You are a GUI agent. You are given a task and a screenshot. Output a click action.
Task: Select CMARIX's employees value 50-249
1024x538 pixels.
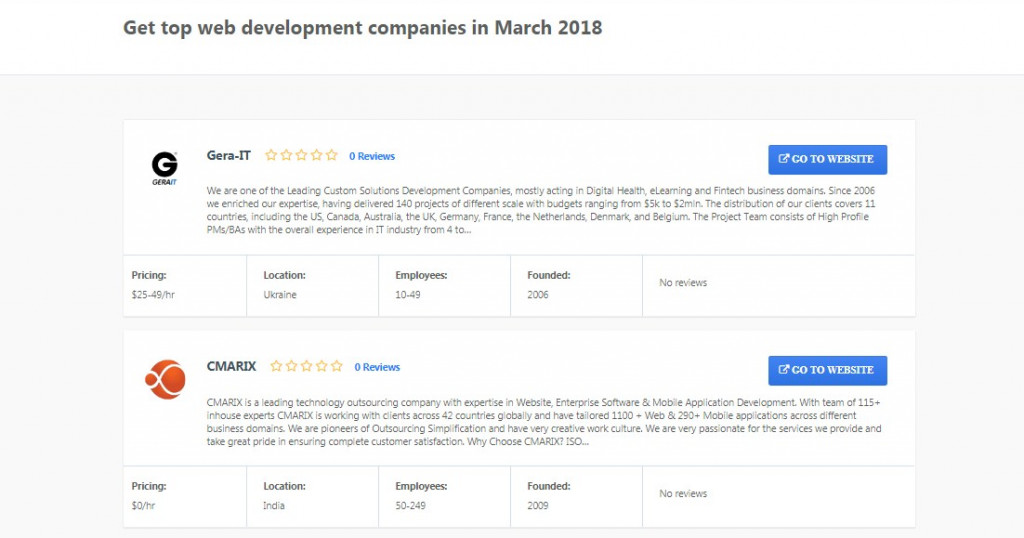[x=410, y=505]
